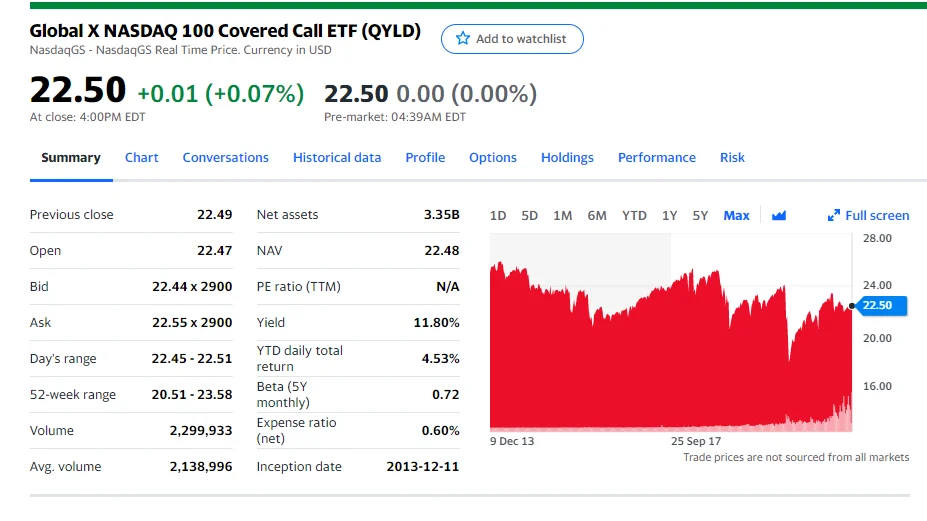Click the Beta (5Y monthly) label
Viewport: 927px width, 521px height.
click(283, 394)
